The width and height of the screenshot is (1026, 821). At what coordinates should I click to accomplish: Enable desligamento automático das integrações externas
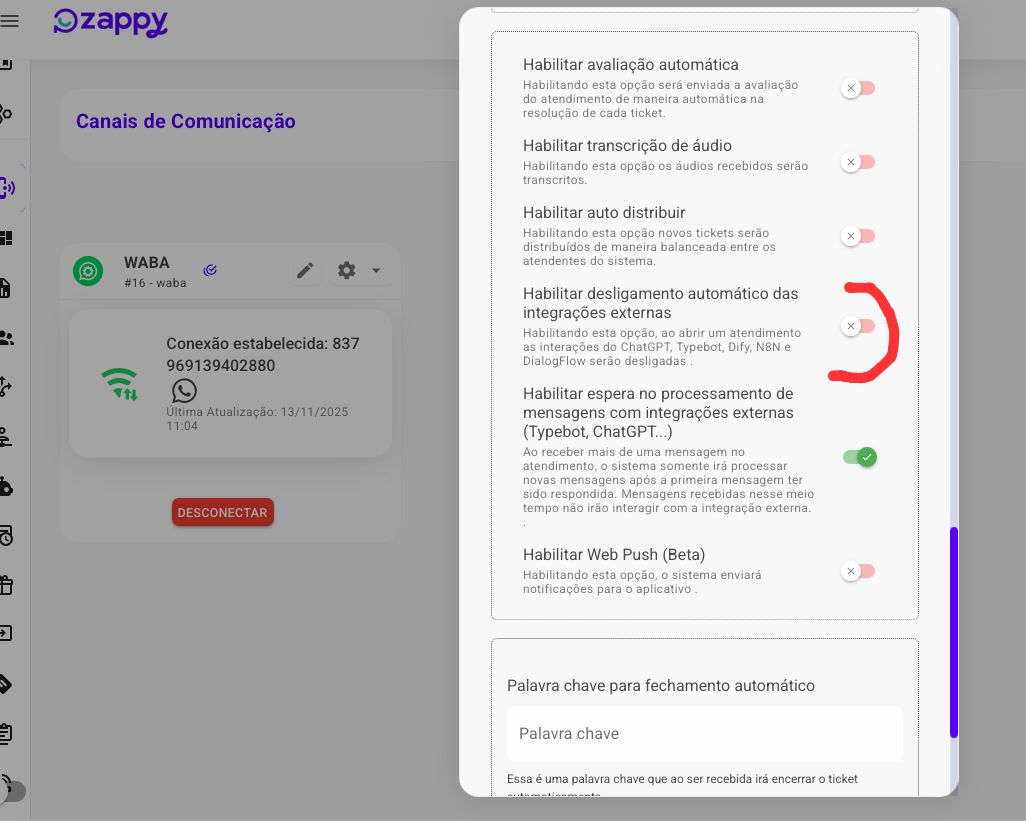click(858, 327)
